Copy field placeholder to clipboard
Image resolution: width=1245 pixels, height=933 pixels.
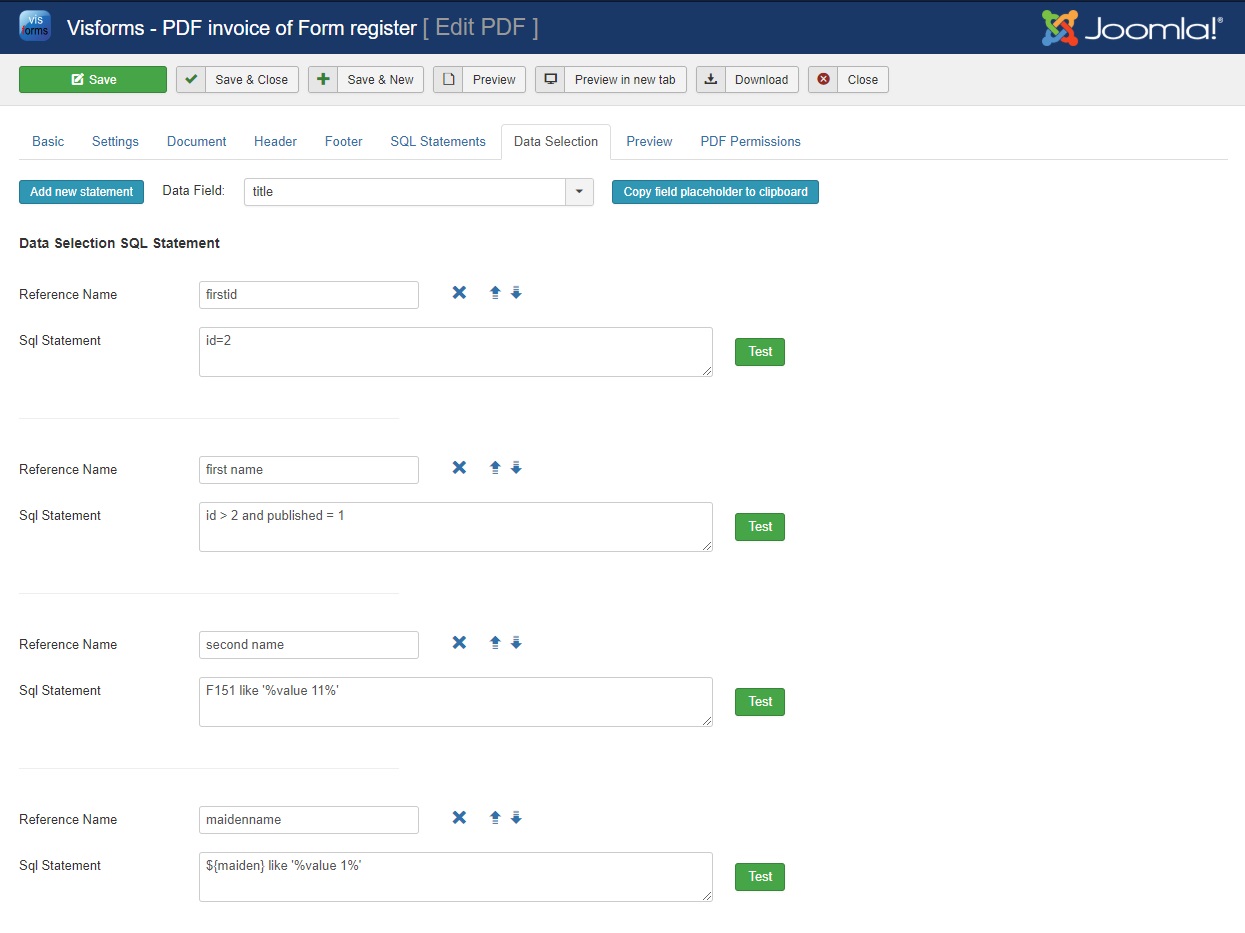(715, 192)
